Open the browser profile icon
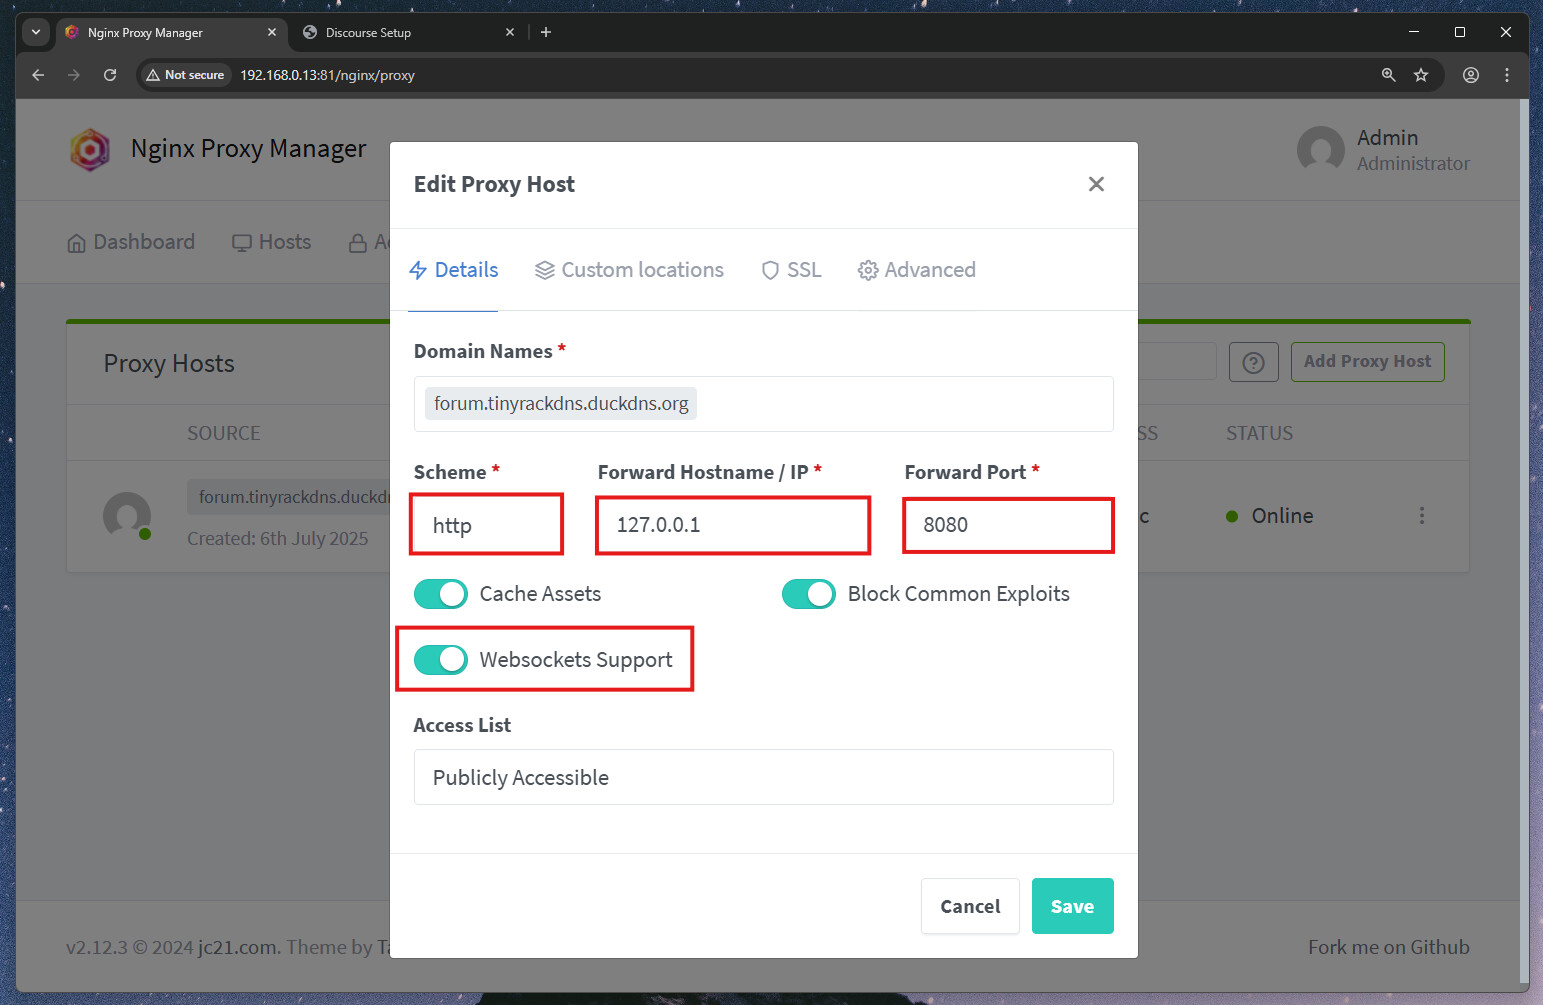Viewport: 1543px width, 1005px height. click(x=1471, y=75)
